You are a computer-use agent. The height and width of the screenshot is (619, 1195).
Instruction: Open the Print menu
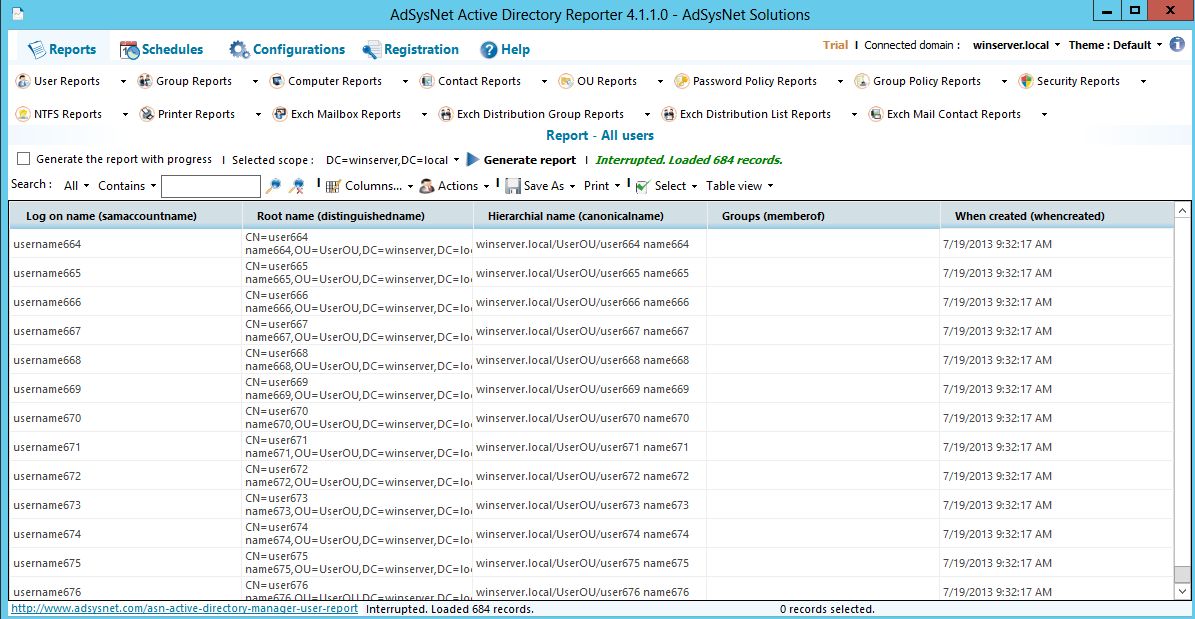point(601,185)
